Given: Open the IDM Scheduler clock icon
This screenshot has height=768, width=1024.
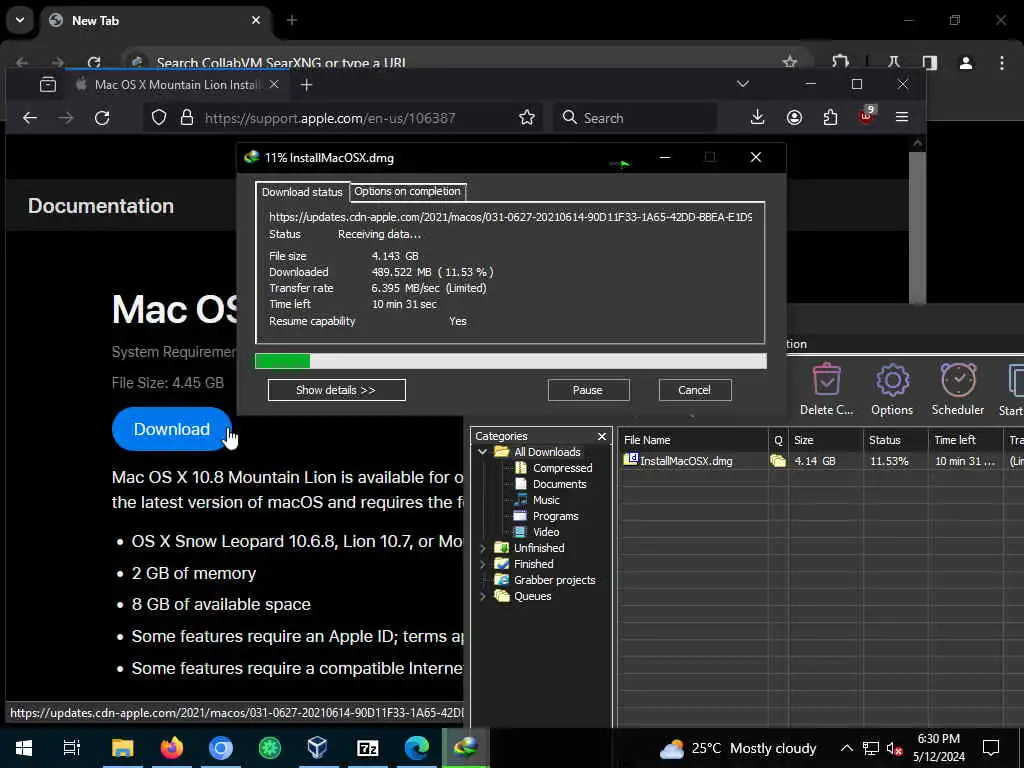Looking at the screenshot, I should [957, 390].
